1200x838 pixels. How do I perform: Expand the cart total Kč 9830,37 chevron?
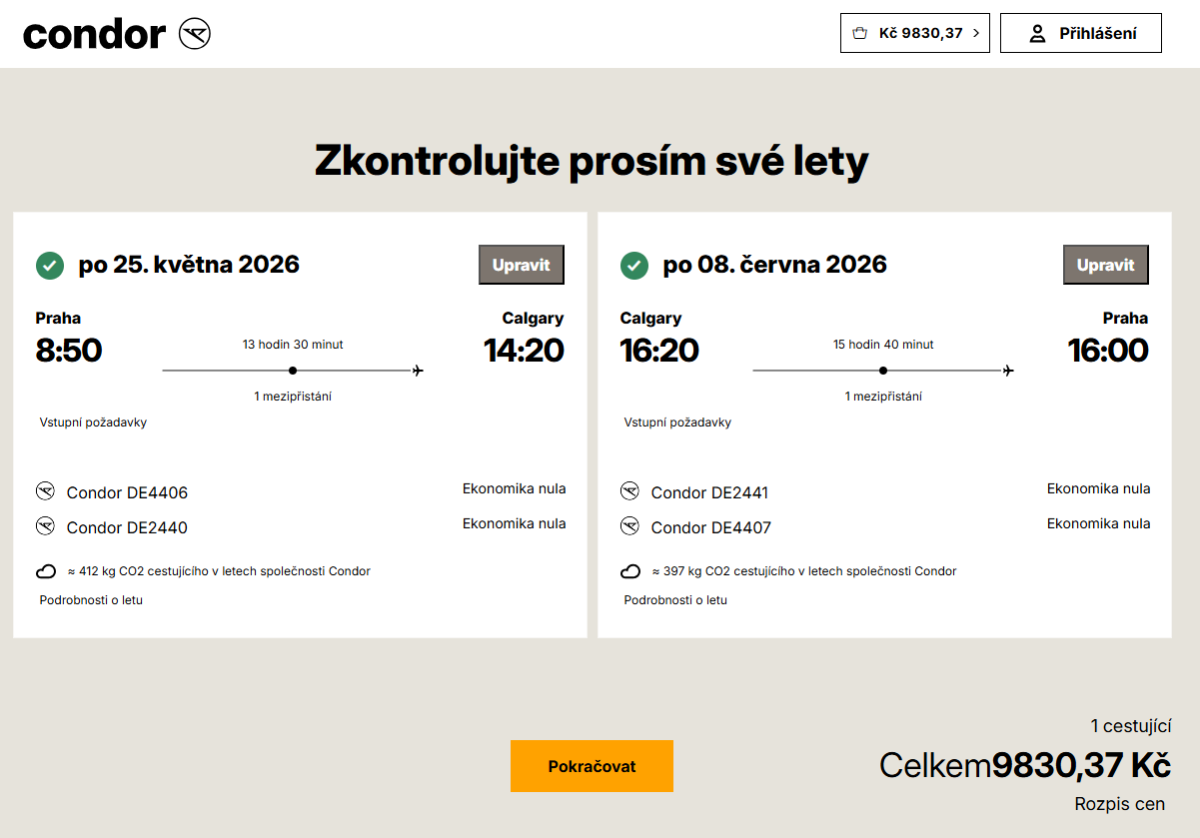pyautogui.click(x=976, y=33)
